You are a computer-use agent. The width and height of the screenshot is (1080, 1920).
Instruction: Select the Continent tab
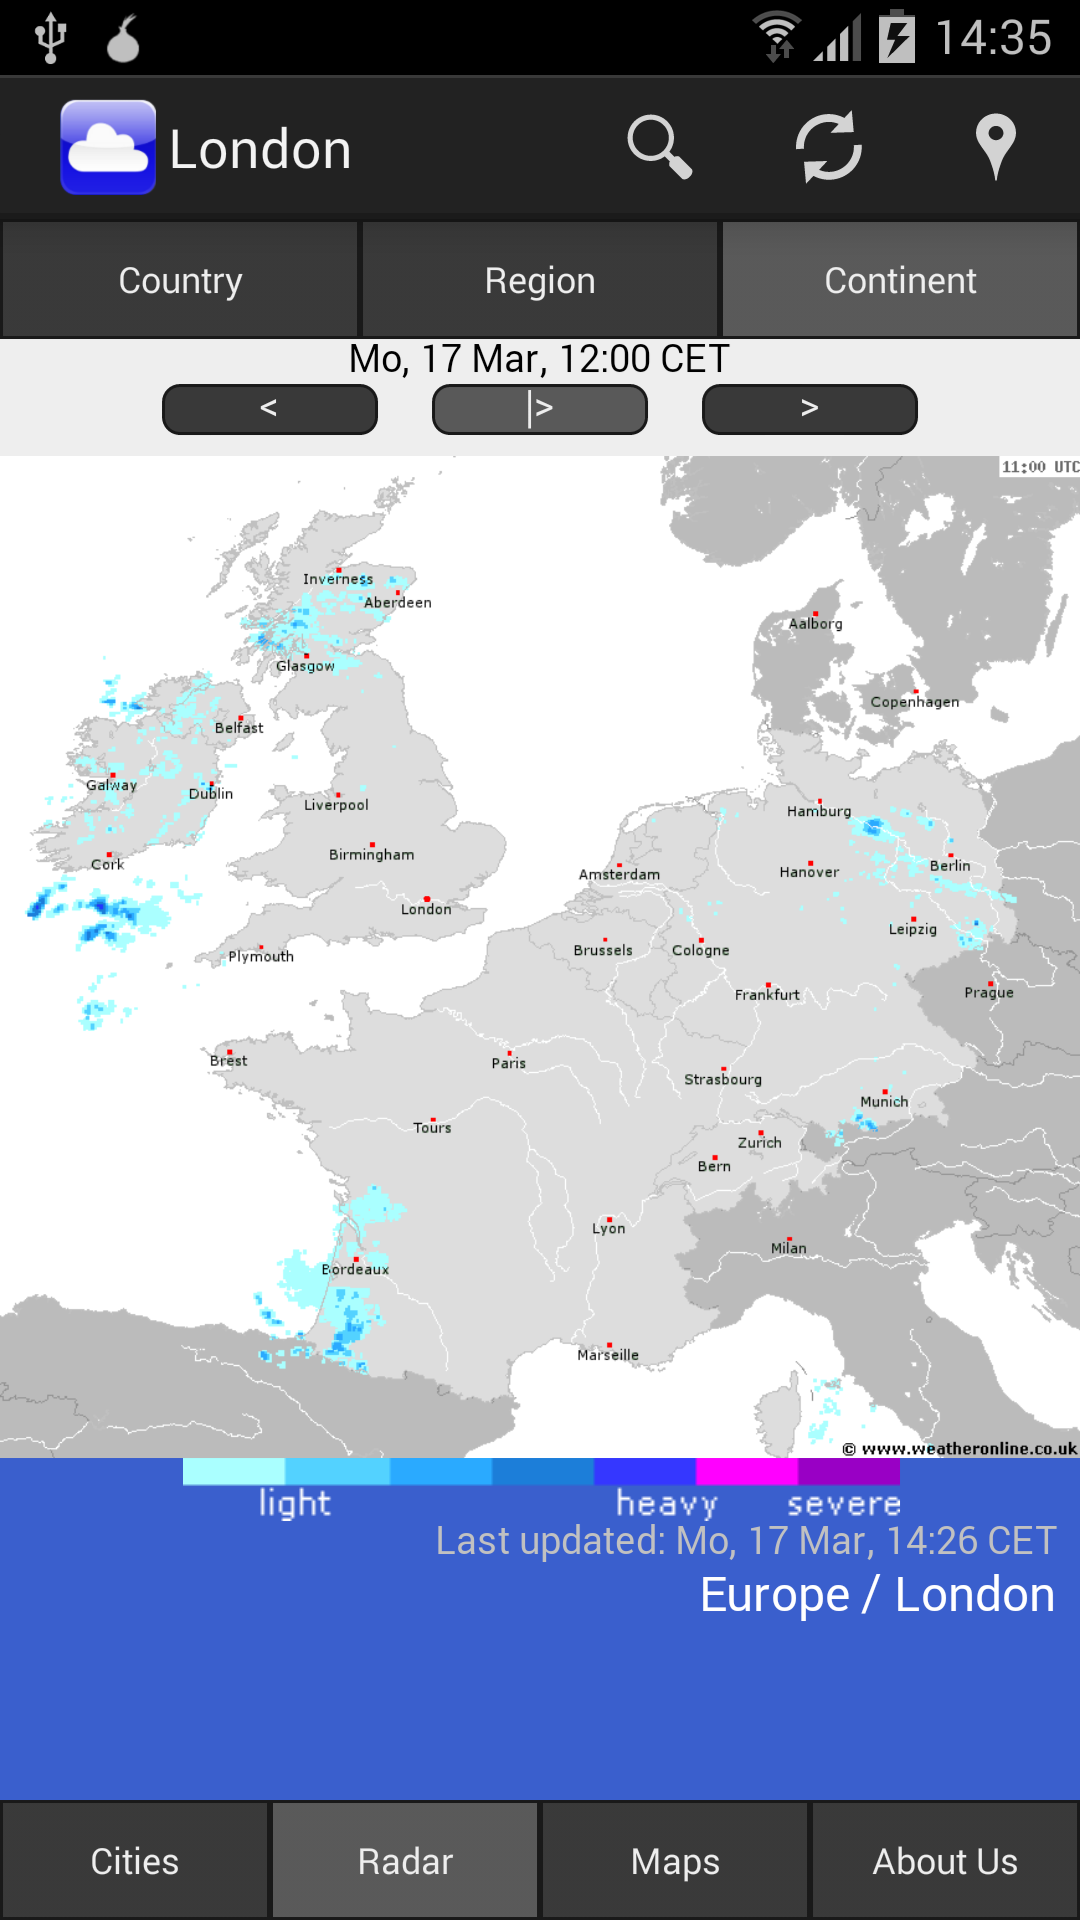coord(900,280)
